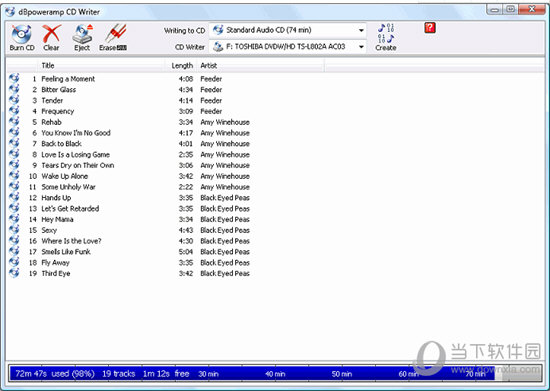The image size is (550, 391).
Task: Click disc icon beside Hands Up
Action: tap(14, 197)
